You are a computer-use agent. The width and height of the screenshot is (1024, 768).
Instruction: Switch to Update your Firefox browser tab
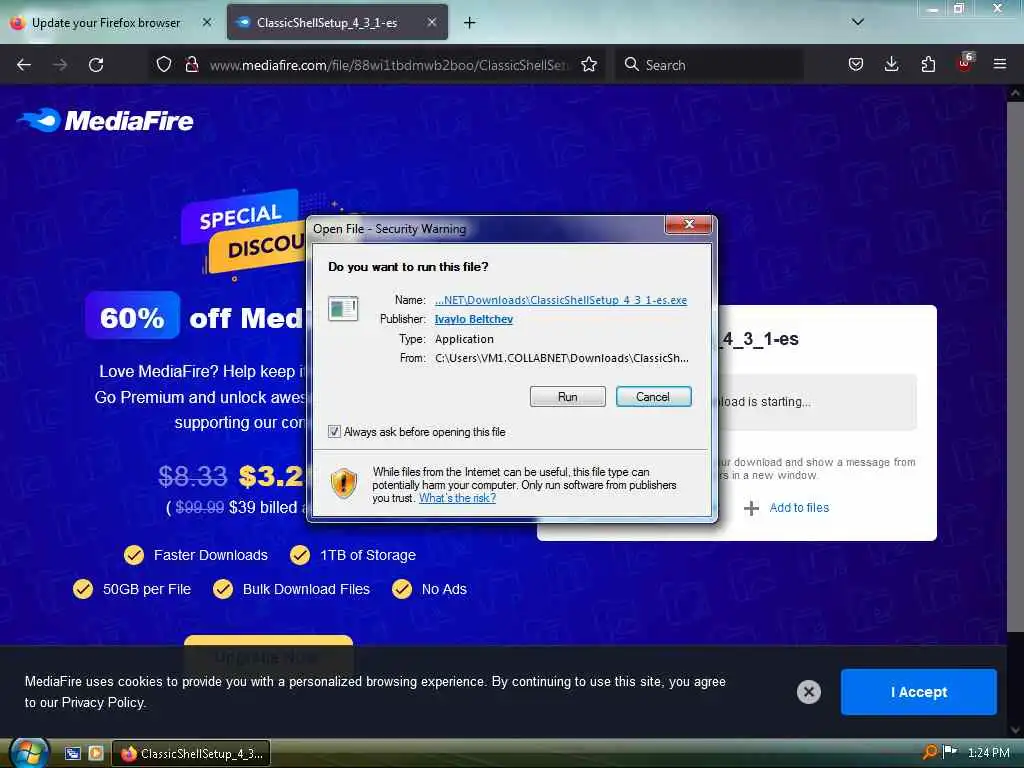[106, 23]
